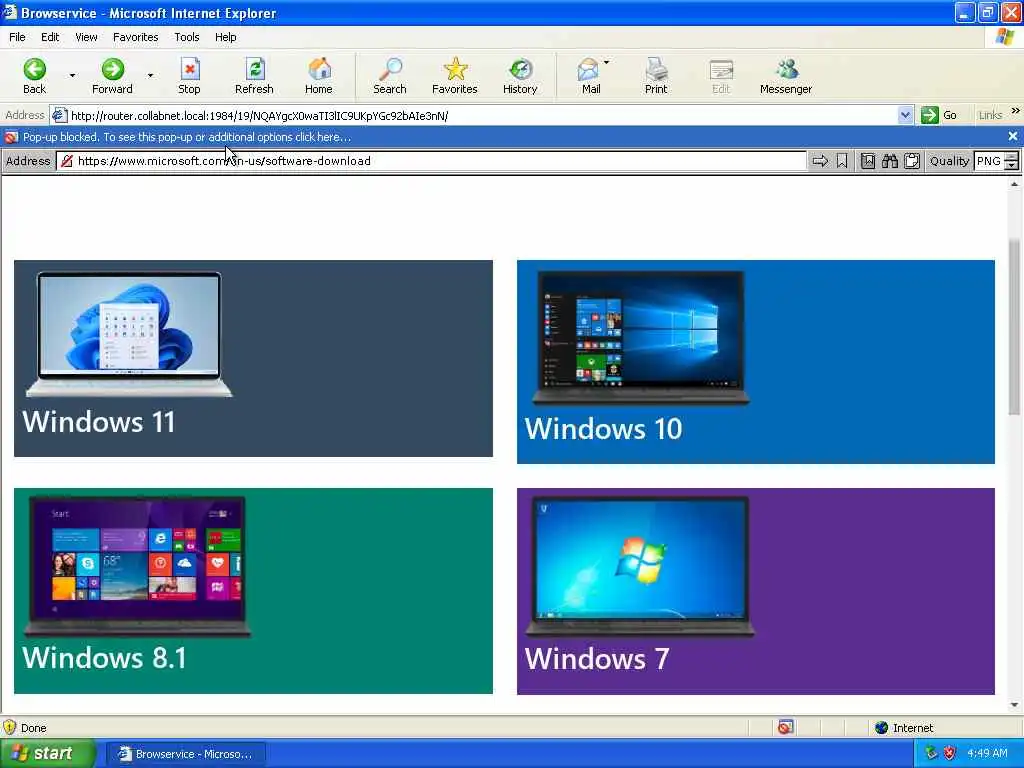This screenshot has width=1024, height=768.
Task: Open the Forward history dropdown arrow
Action: 150,76
